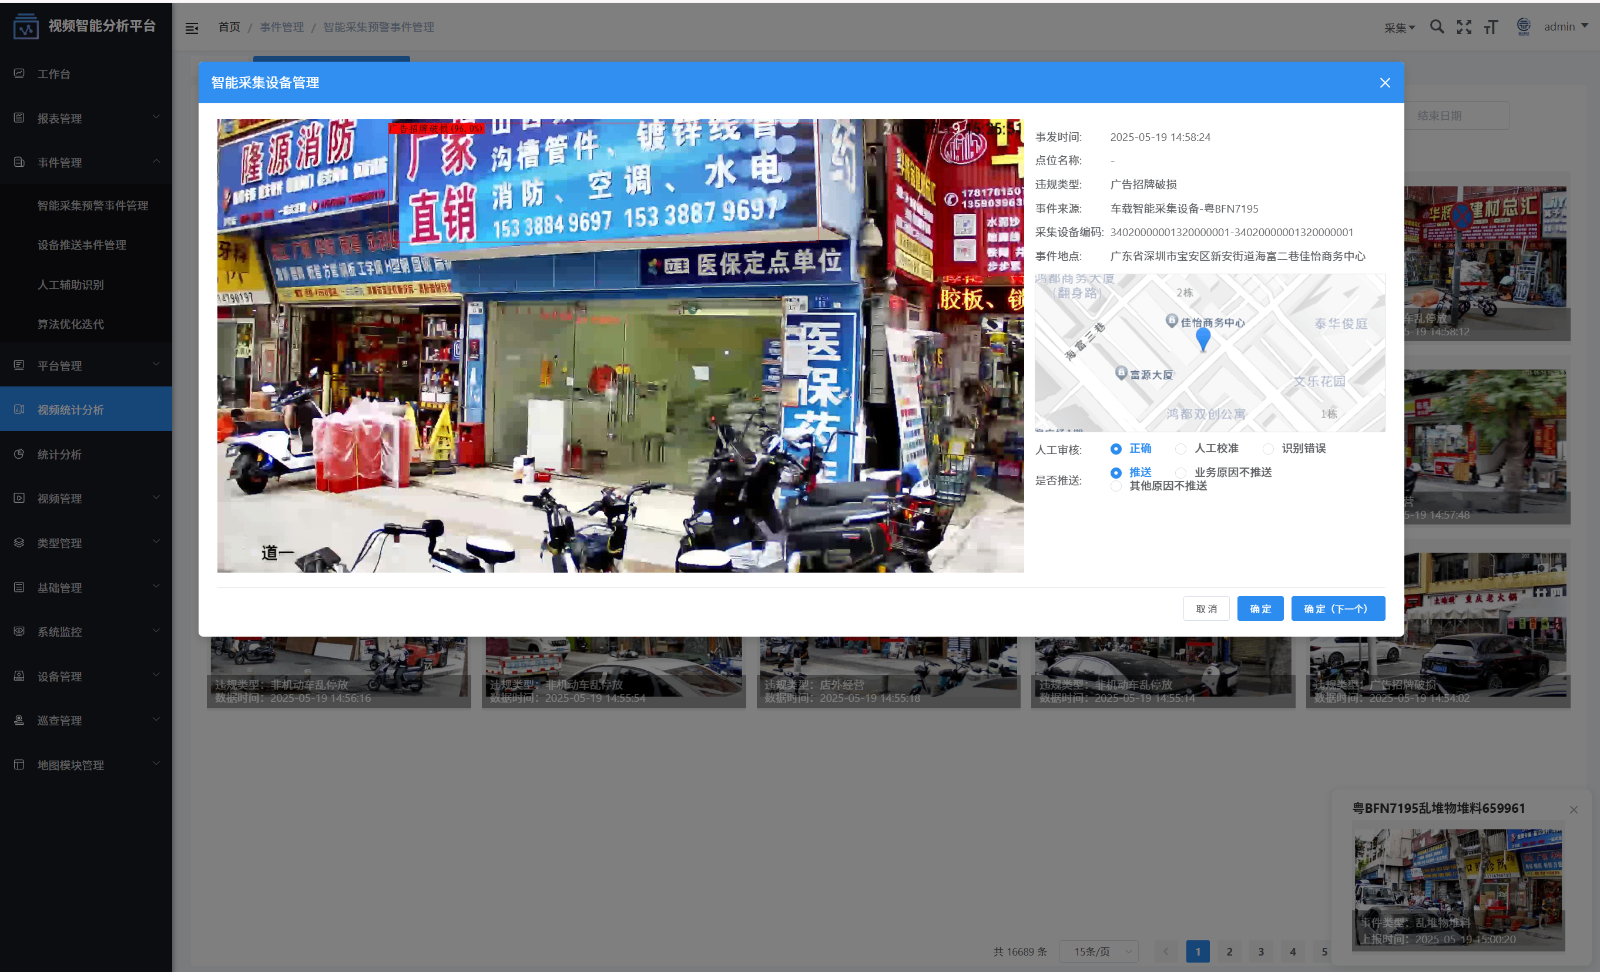Open the 采集 dropdown in header
Viewport: 1600px width, 972px height.
pyautogui.click(x=1399, y=28)
